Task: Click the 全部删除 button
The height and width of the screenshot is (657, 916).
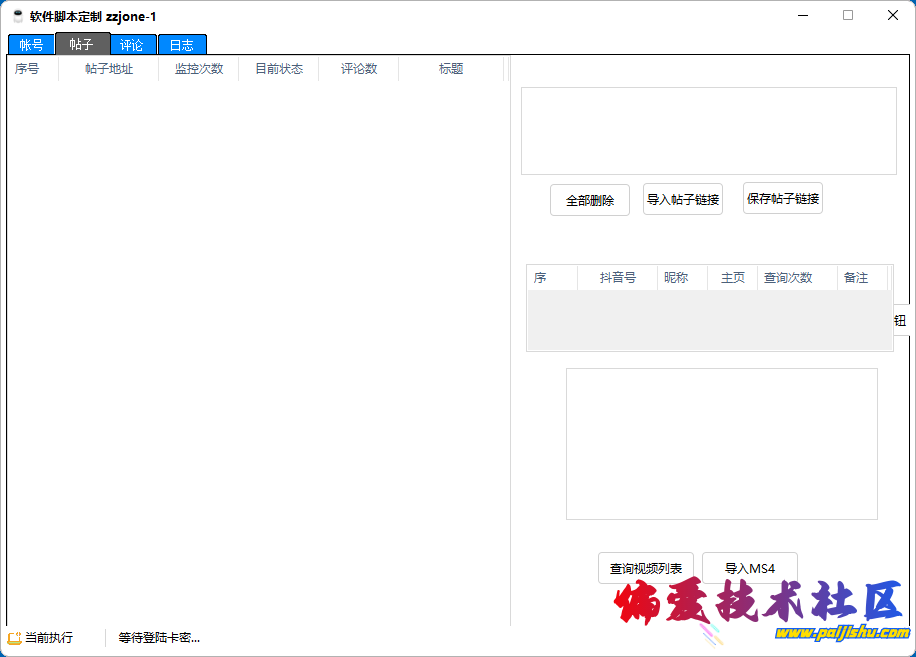Action: coord(589,199)
